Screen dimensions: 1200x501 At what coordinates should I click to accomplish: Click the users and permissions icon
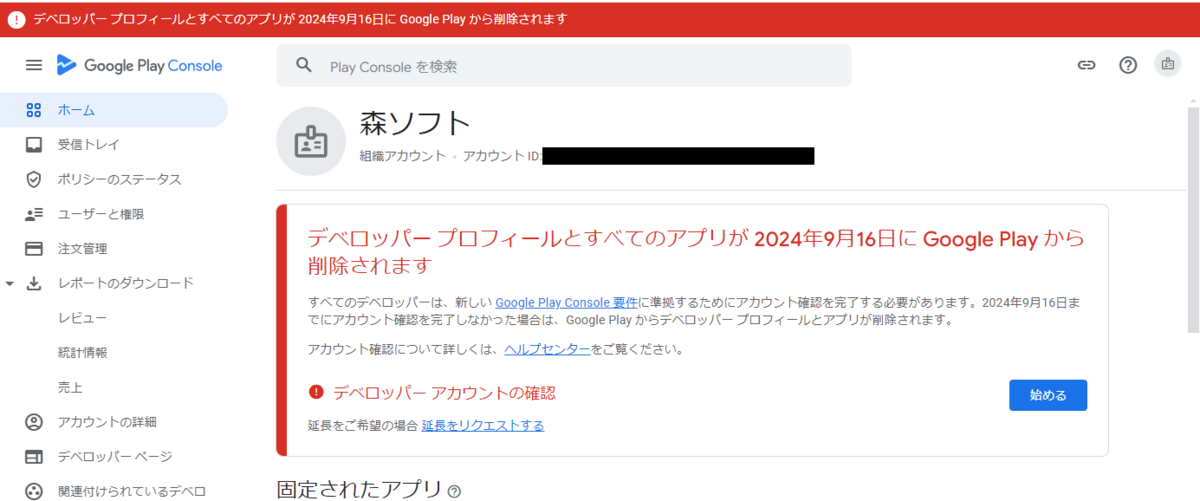tap(33, 214)
